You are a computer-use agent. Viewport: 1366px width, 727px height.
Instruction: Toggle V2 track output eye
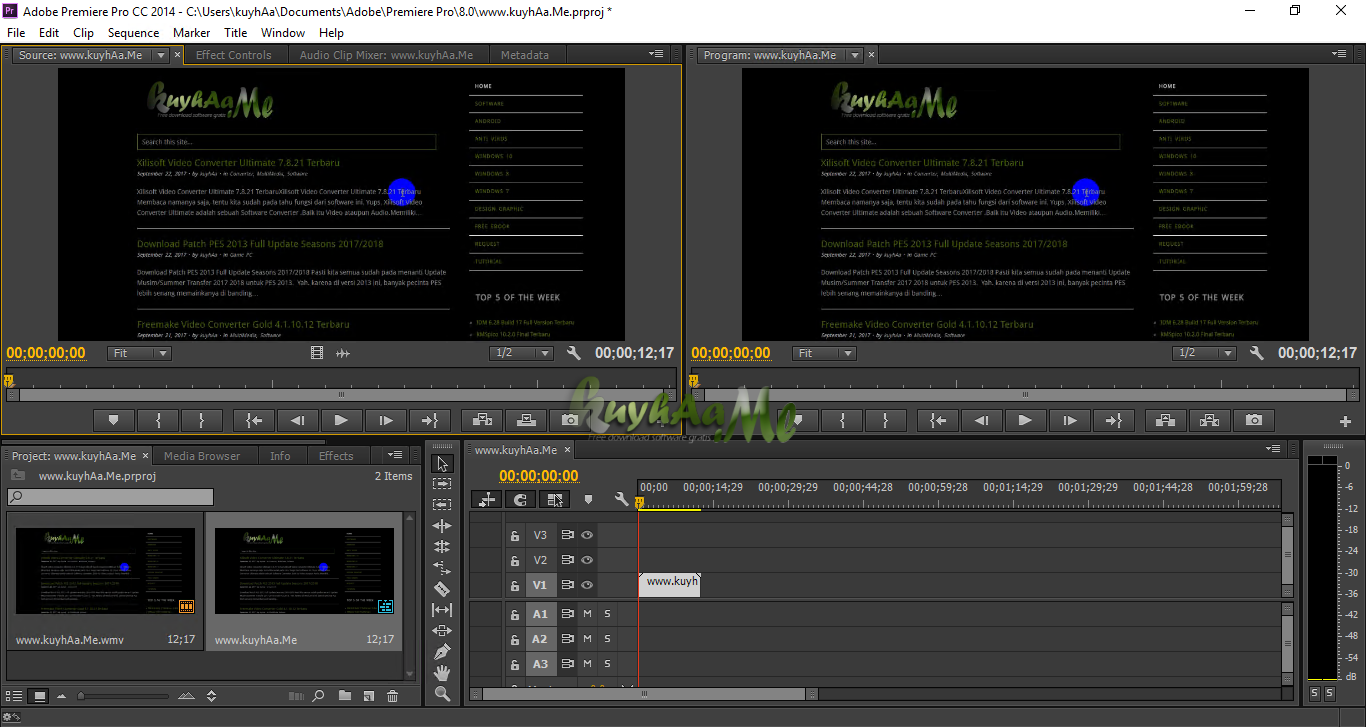point(587,560)
